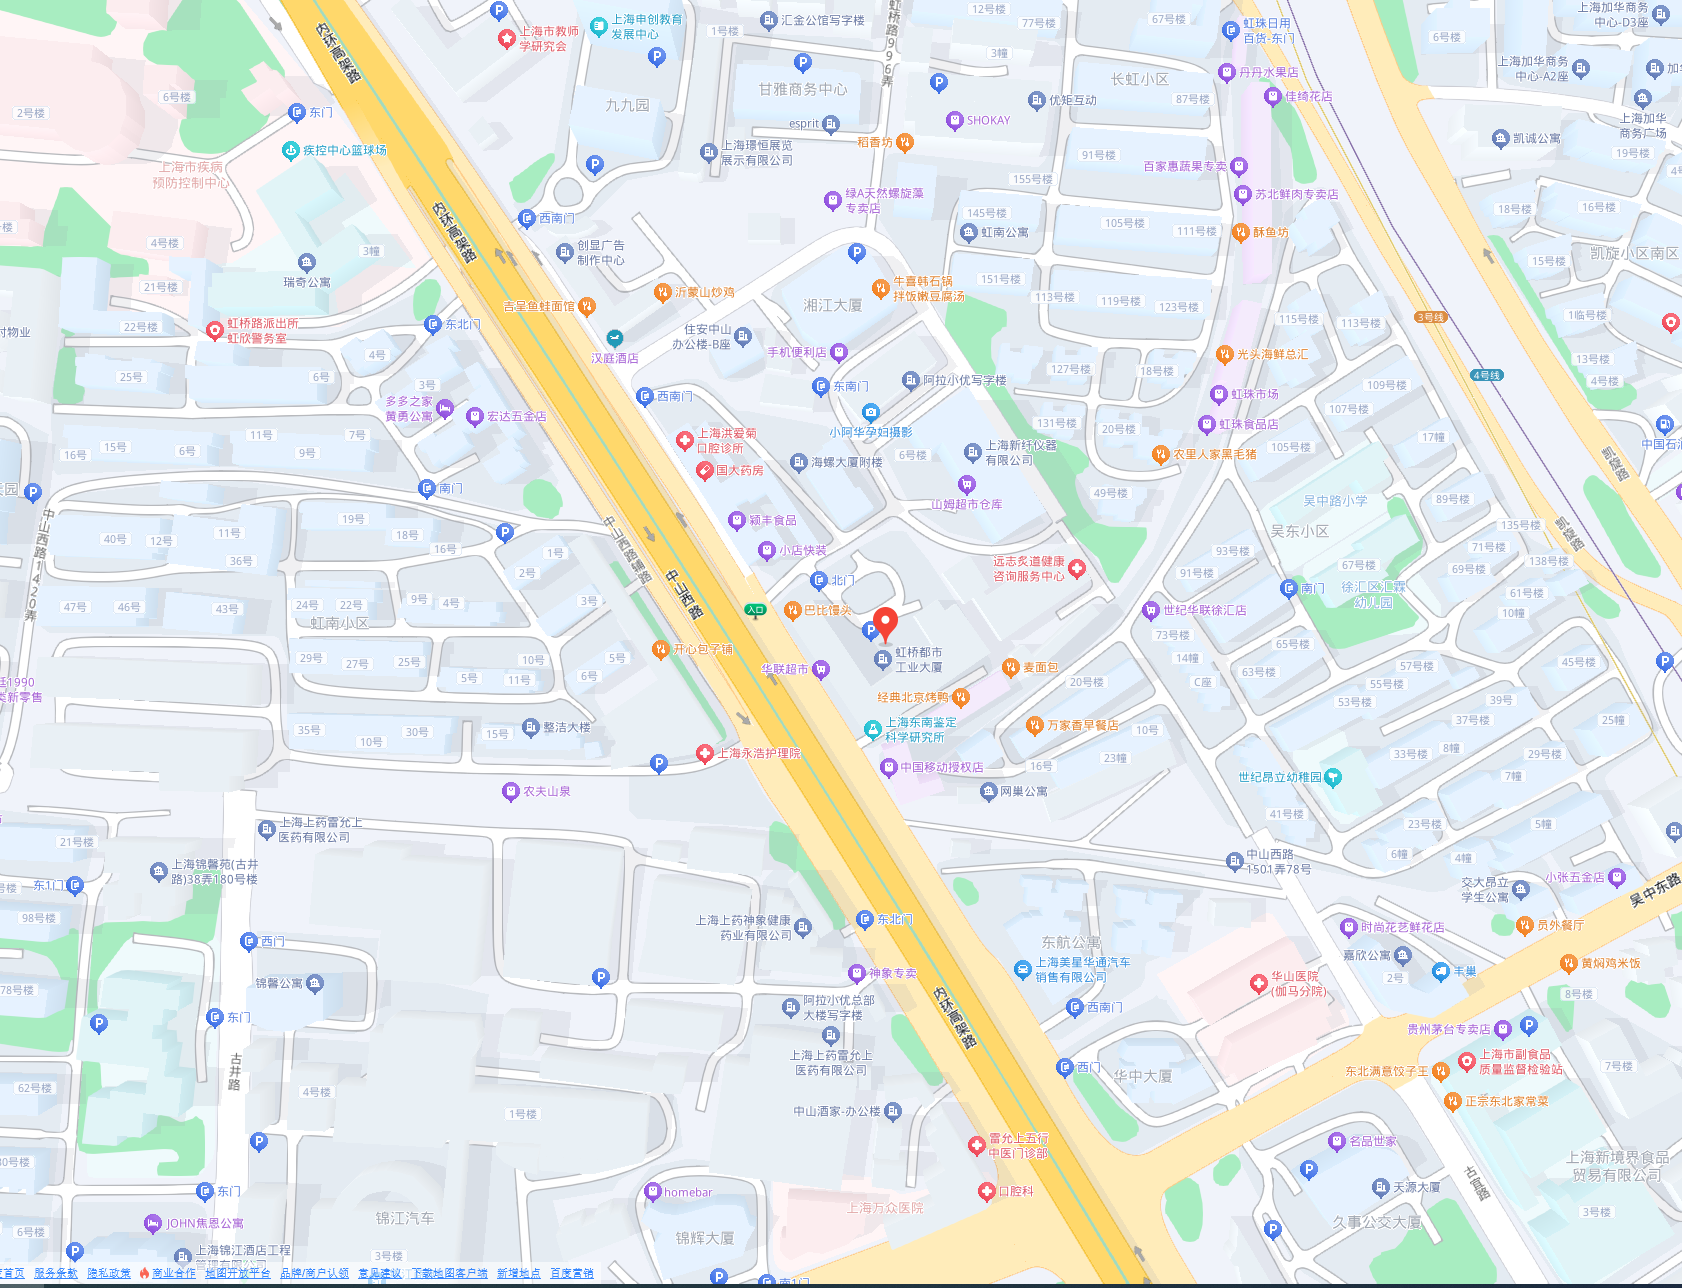Click the 小阿华孕妇摄影 camera icon
1682x1288 pixels.
coord(870,413)
